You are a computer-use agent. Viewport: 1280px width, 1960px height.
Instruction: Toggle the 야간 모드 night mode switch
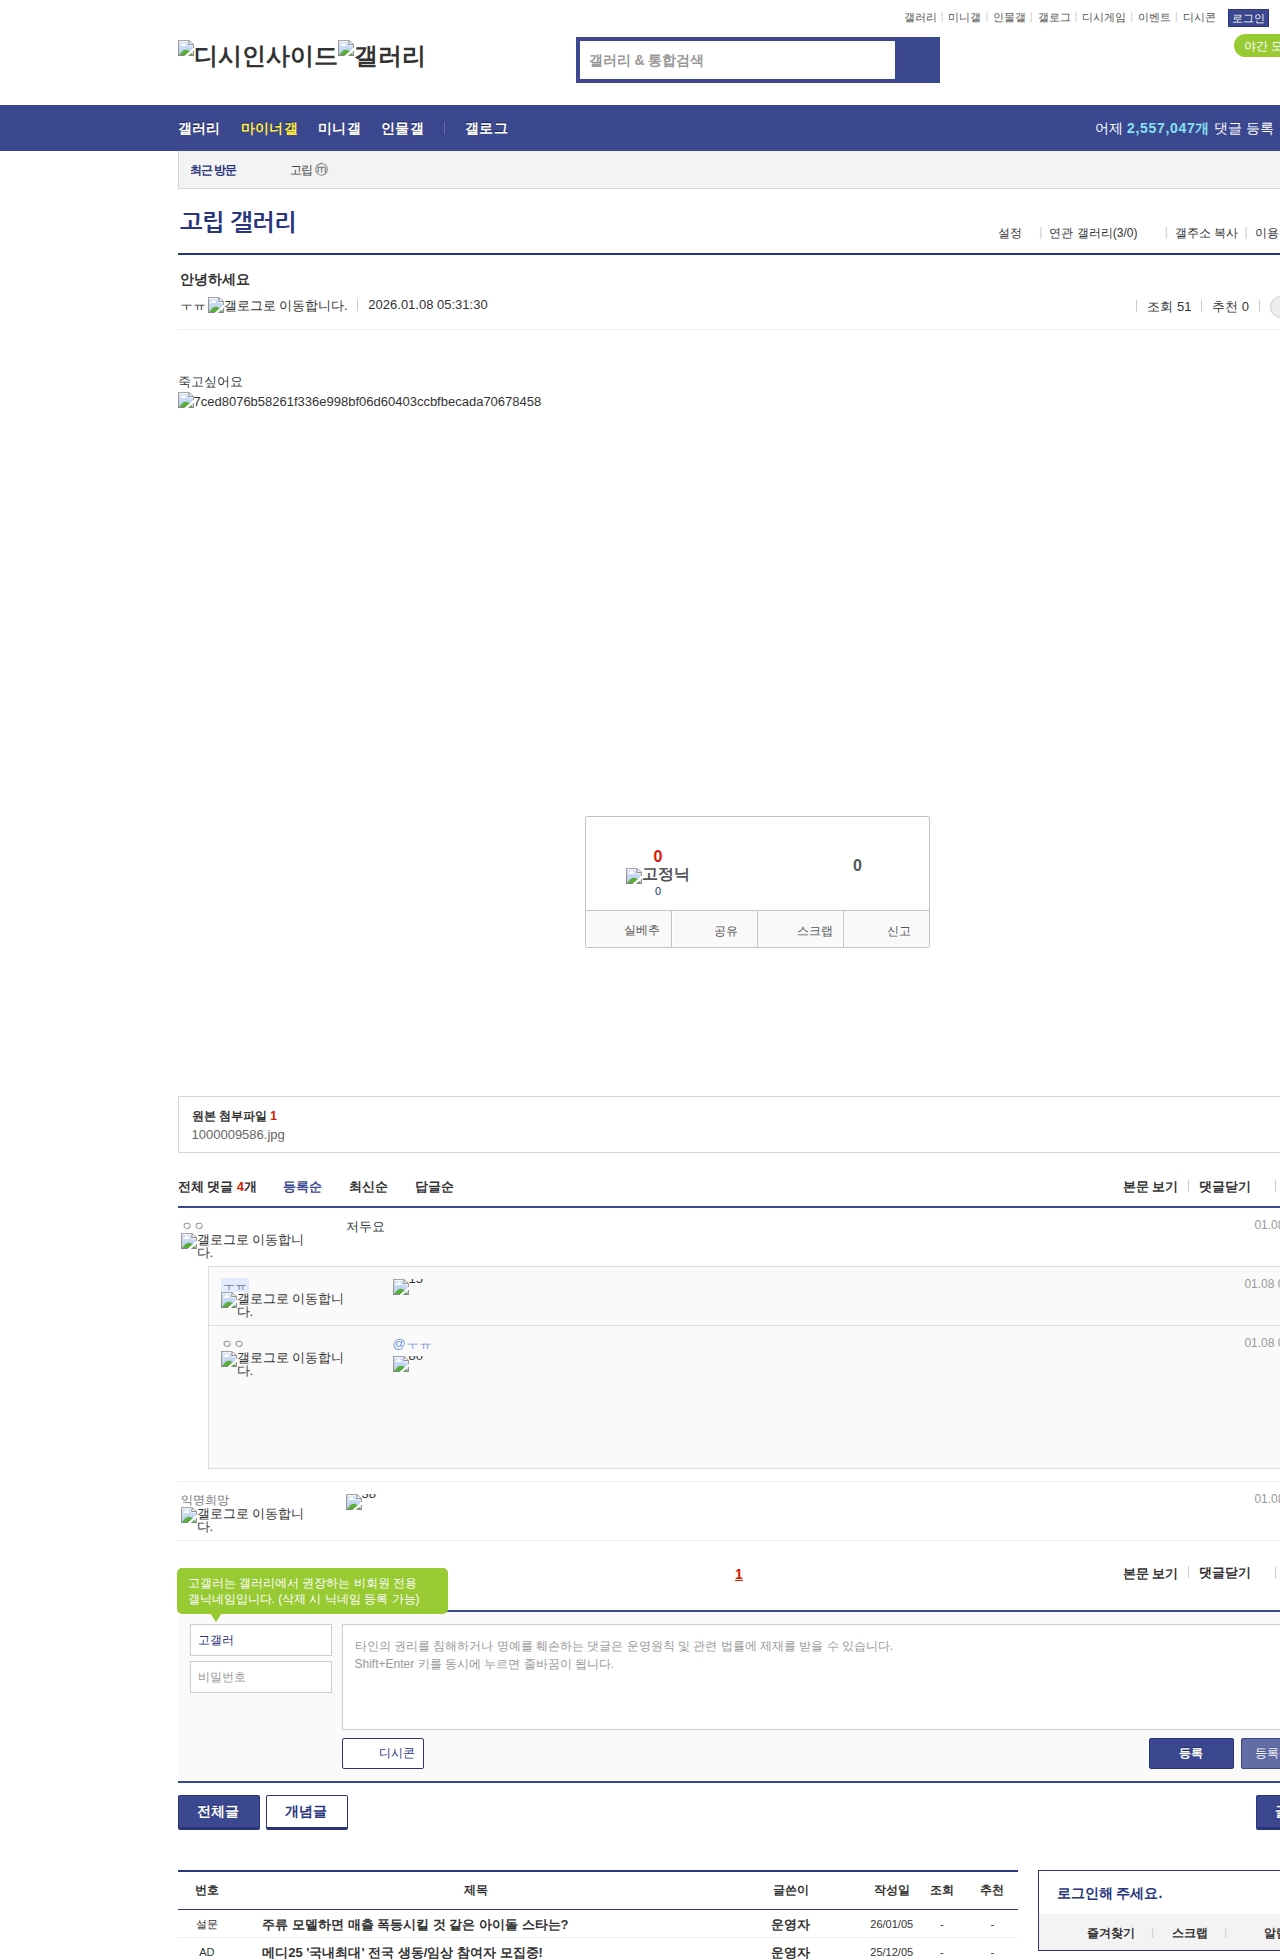point(1258,46)
